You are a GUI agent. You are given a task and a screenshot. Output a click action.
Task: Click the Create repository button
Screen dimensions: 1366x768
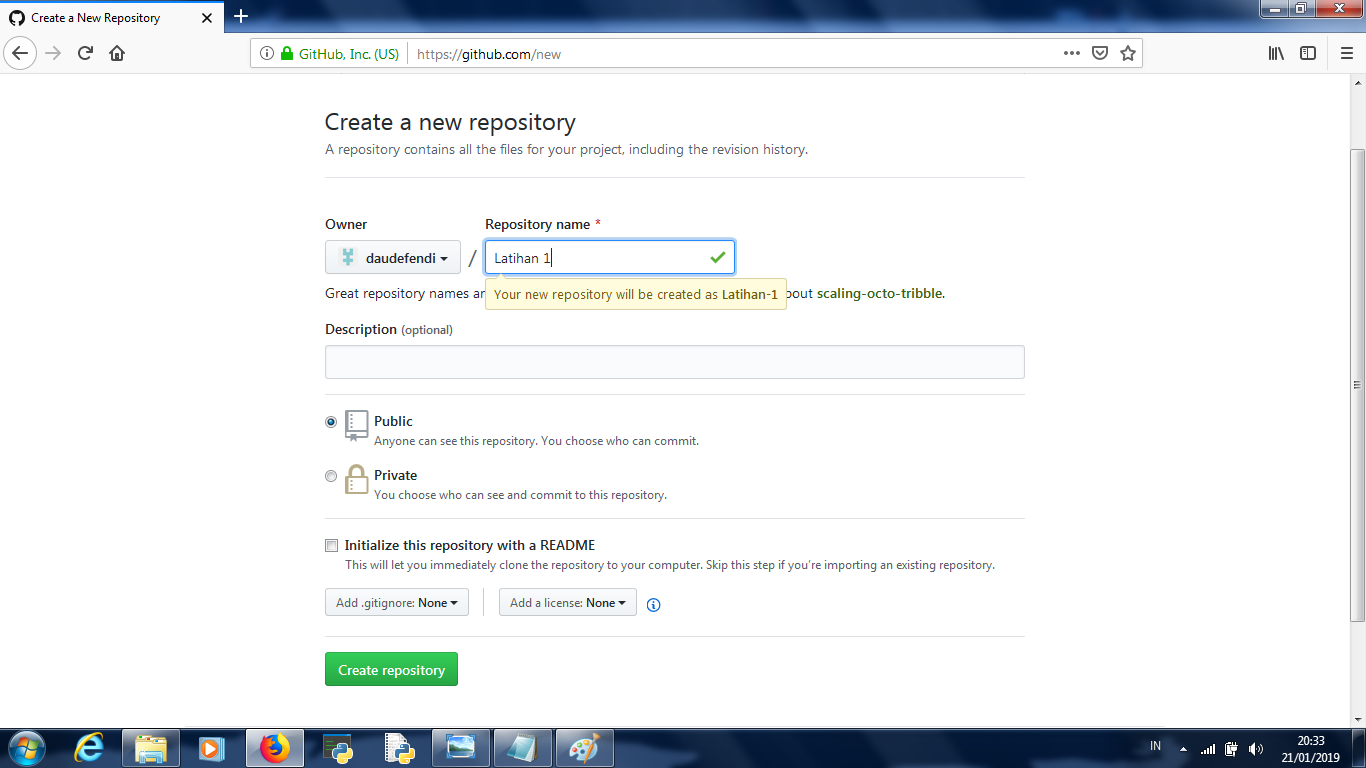click(x=391, y=669)
